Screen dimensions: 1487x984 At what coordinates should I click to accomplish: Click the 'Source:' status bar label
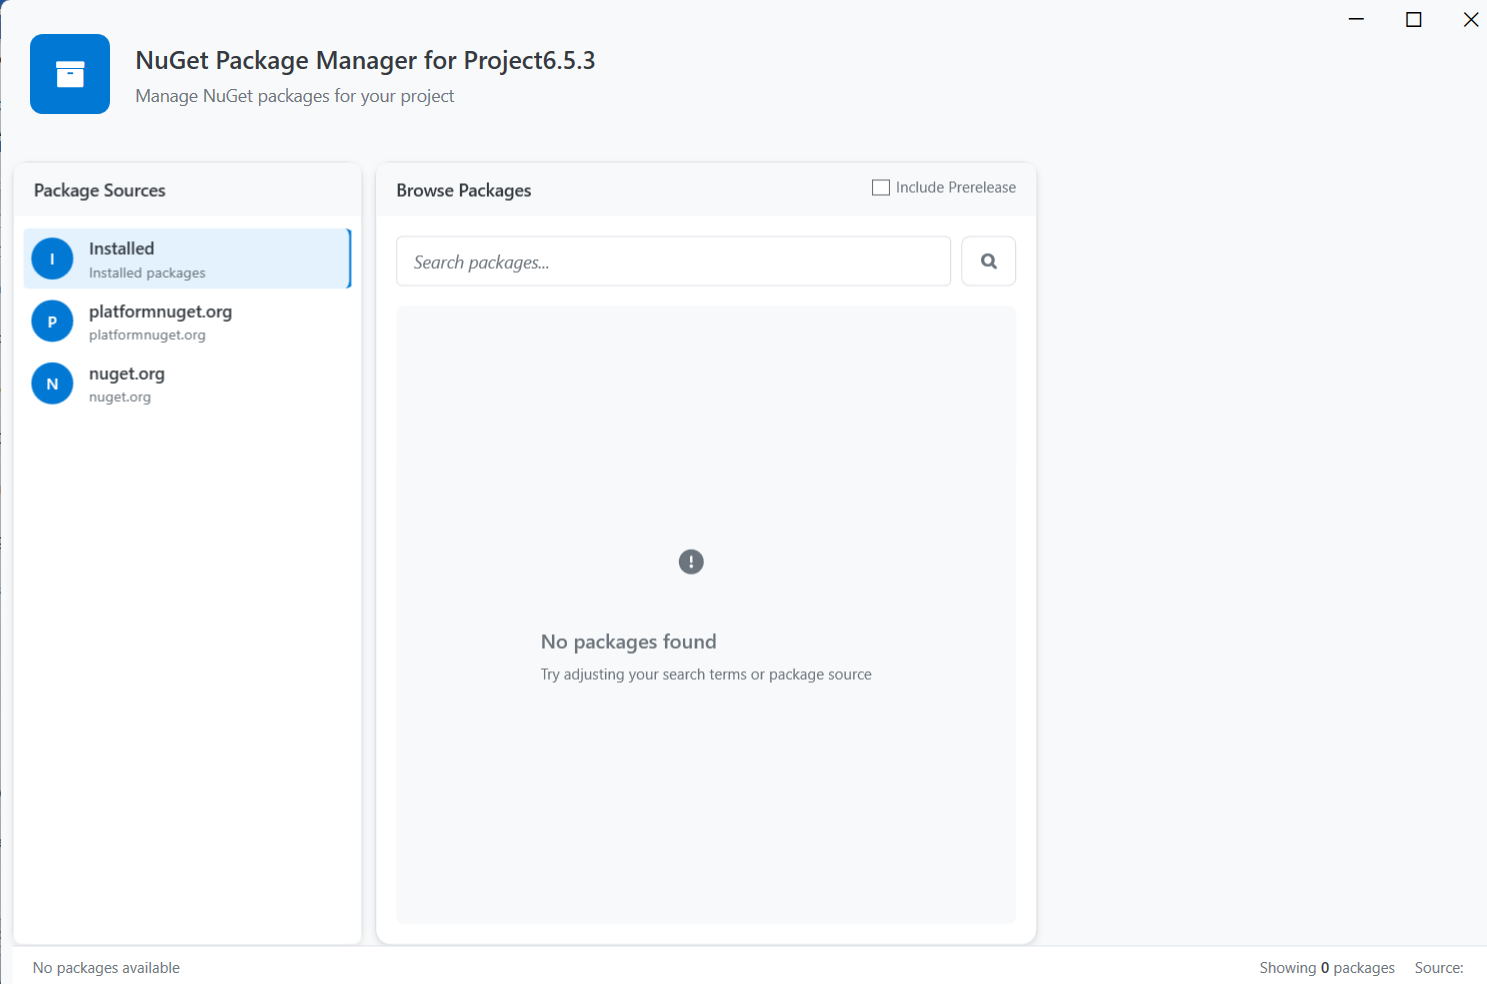point(1439,968)
